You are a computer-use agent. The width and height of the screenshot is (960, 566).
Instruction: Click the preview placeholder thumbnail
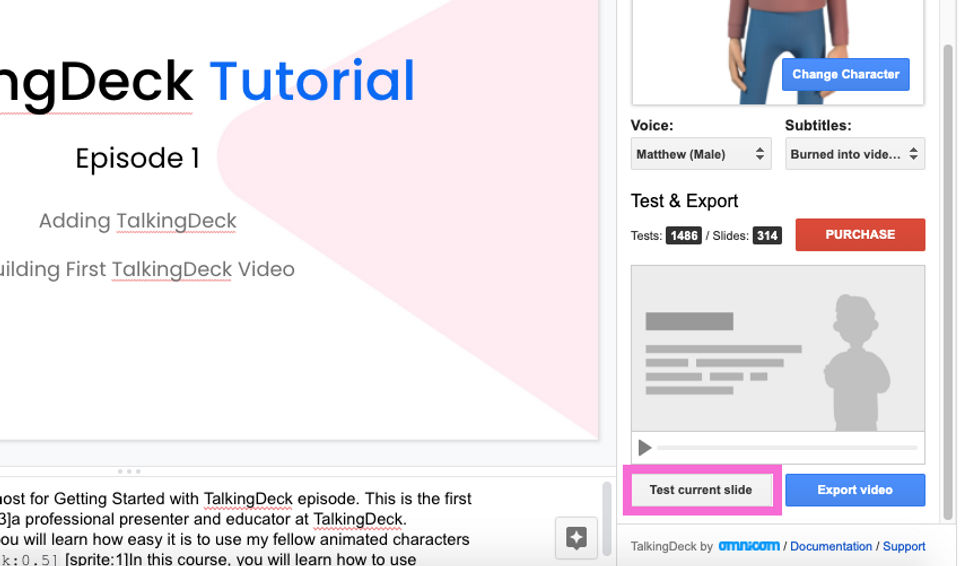tap(778, 348)
